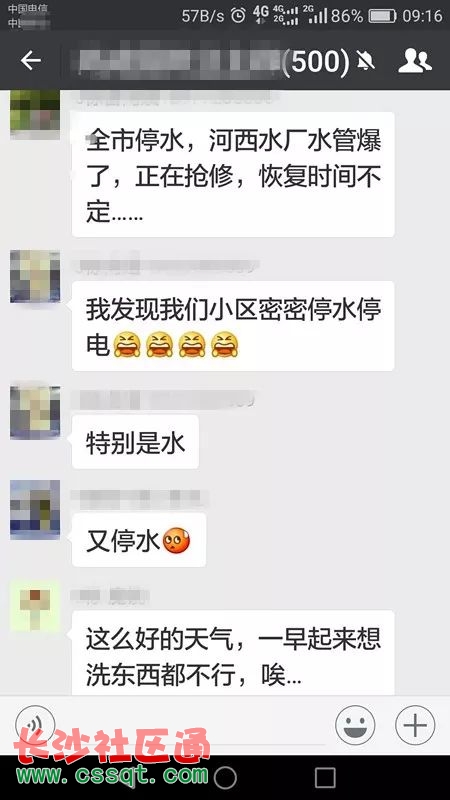
Task: Open the plus attachments menu
Action: coord(415,725)
